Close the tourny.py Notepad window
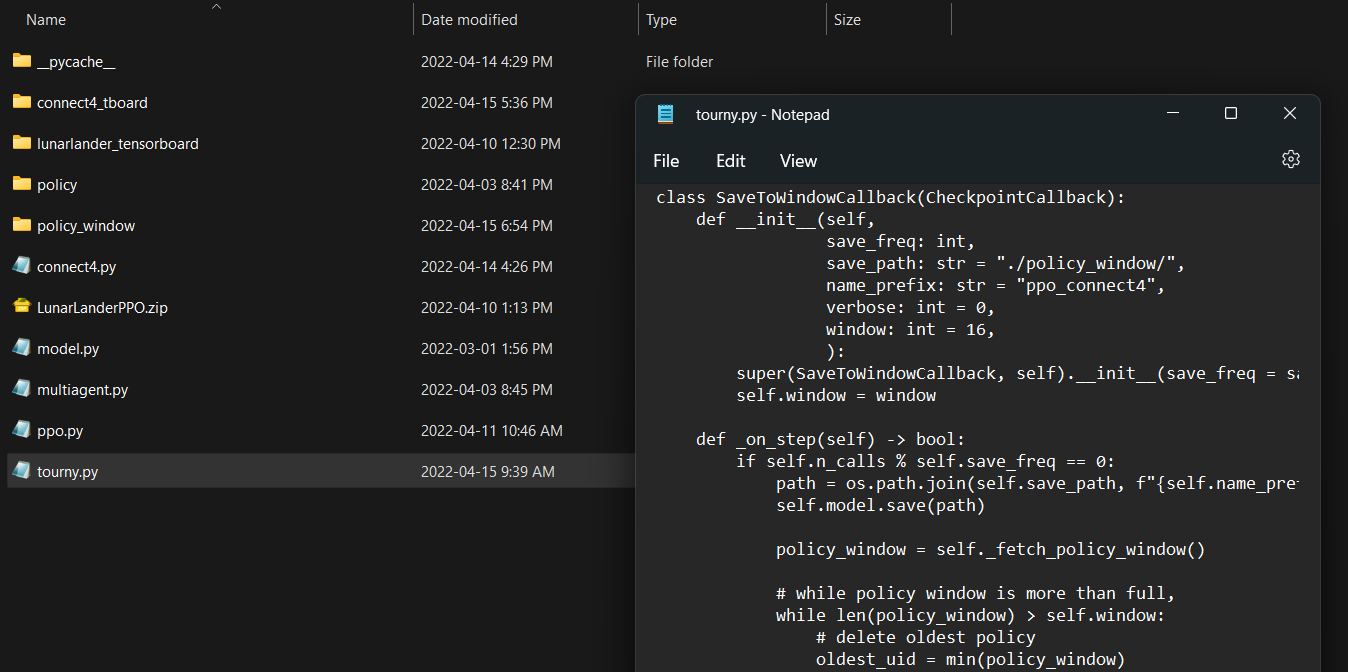The image size is (1348, 672). coord(1290,114)
